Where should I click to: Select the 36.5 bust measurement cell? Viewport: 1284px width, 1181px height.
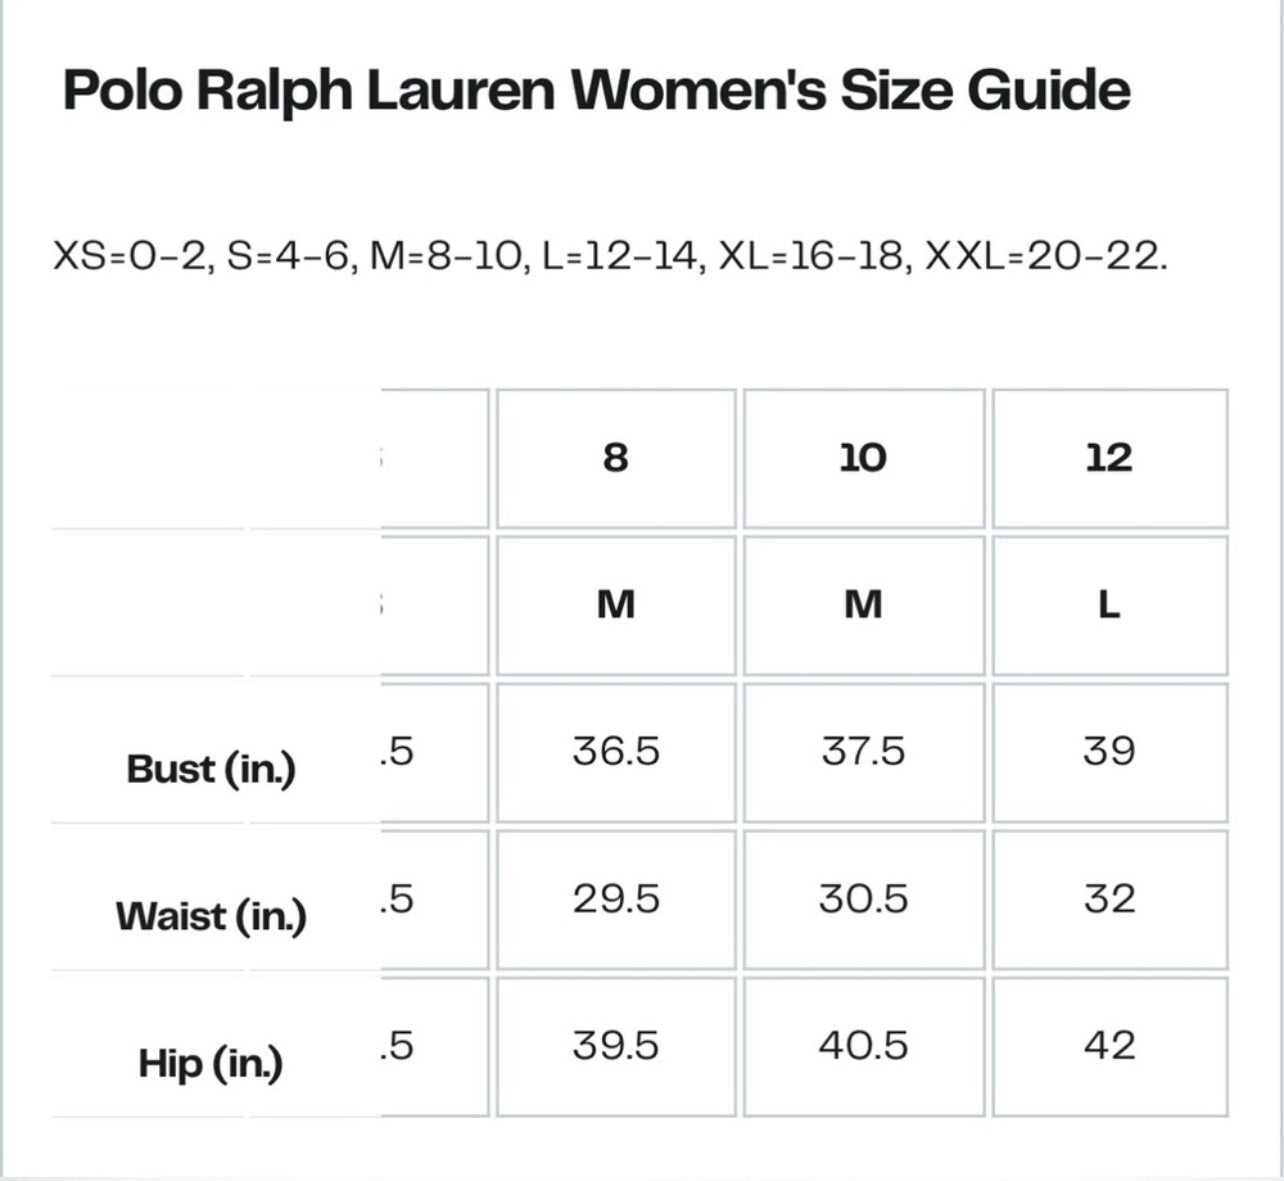coord(616,751)
